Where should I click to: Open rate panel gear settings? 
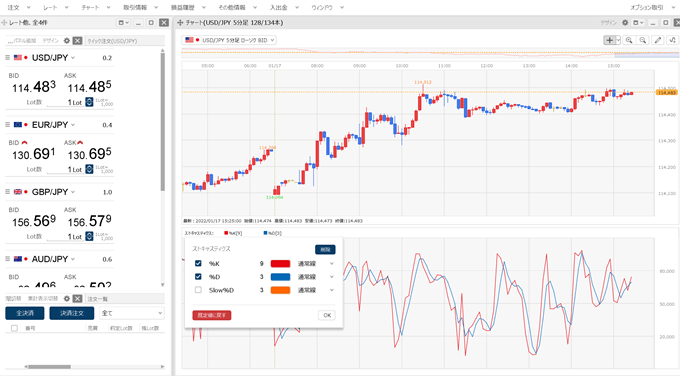pyautogui.click(x=66, y=40)
